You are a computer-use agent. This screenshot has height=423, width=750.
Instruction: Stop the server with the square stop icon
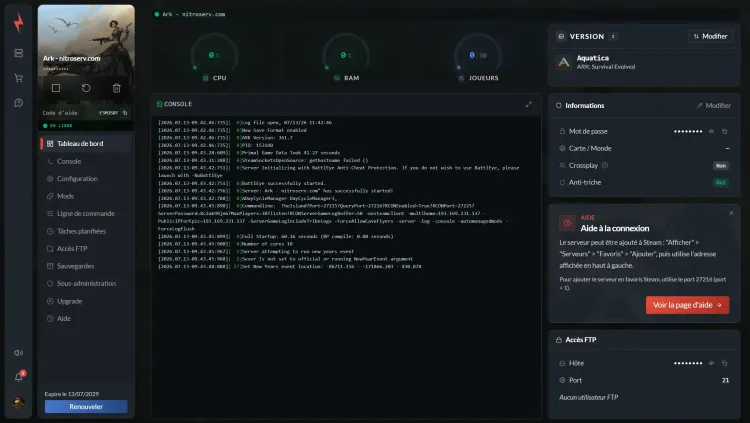pos(56,88)
